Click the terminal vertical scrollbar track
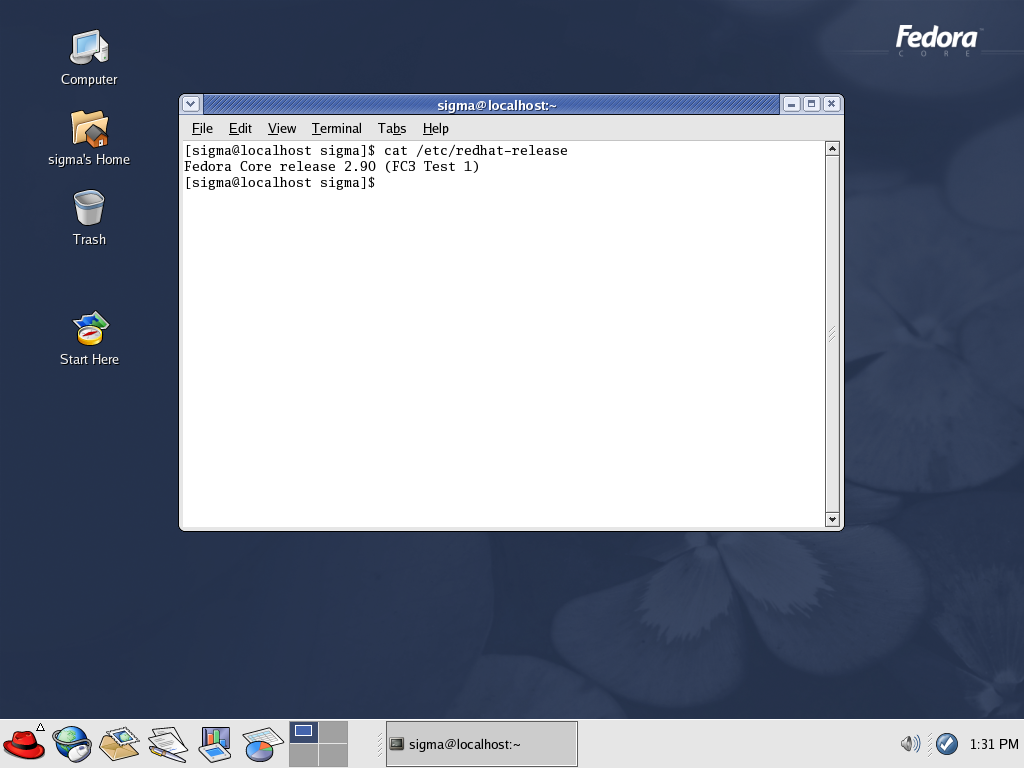 point(832,334)
